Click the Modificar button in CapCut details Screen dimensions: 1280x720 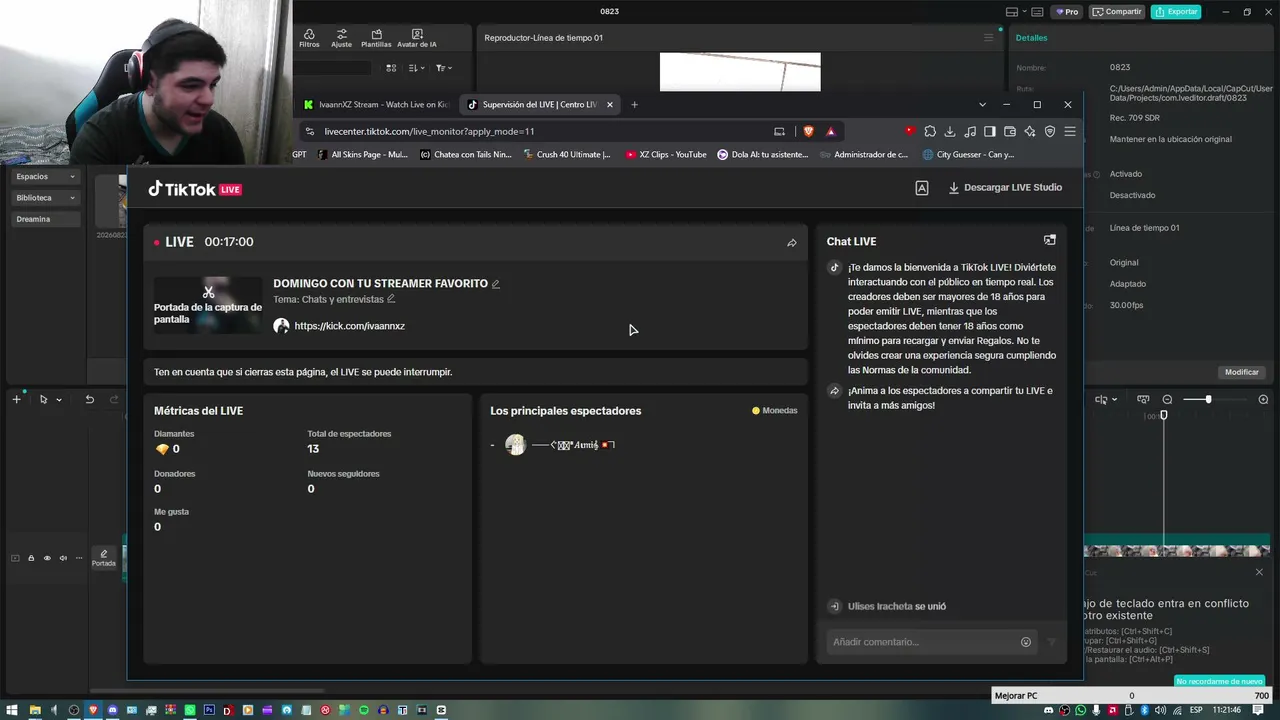click(x=1242, y=372)
